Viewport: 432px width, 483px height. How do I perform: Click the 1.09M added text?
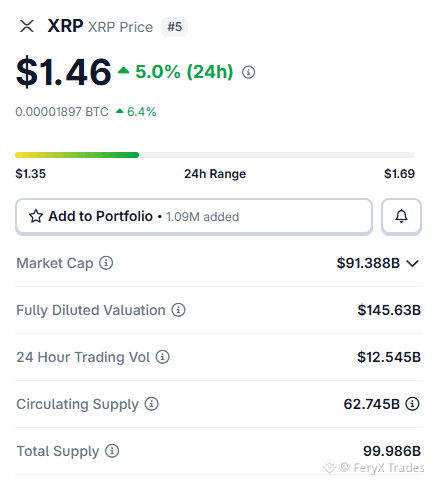[x=202, y=217]
